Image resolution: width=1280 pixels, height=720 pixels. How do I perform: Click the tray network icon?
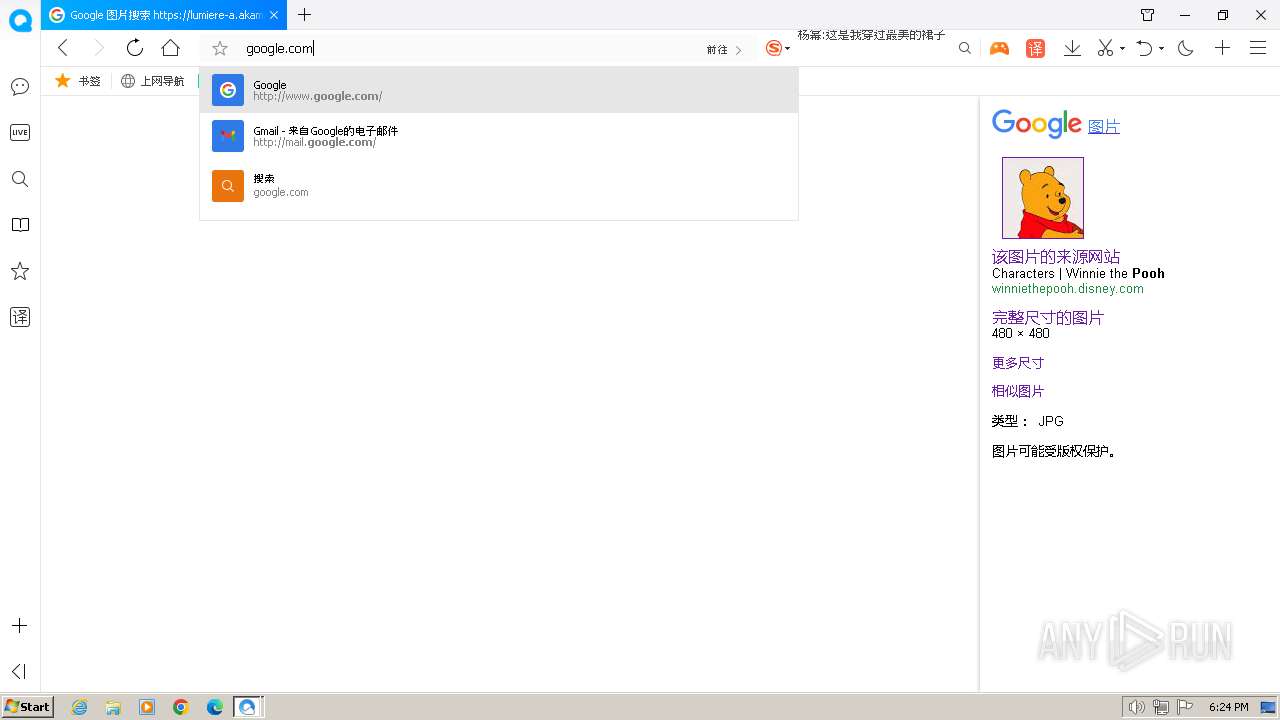coord(1161,707)
